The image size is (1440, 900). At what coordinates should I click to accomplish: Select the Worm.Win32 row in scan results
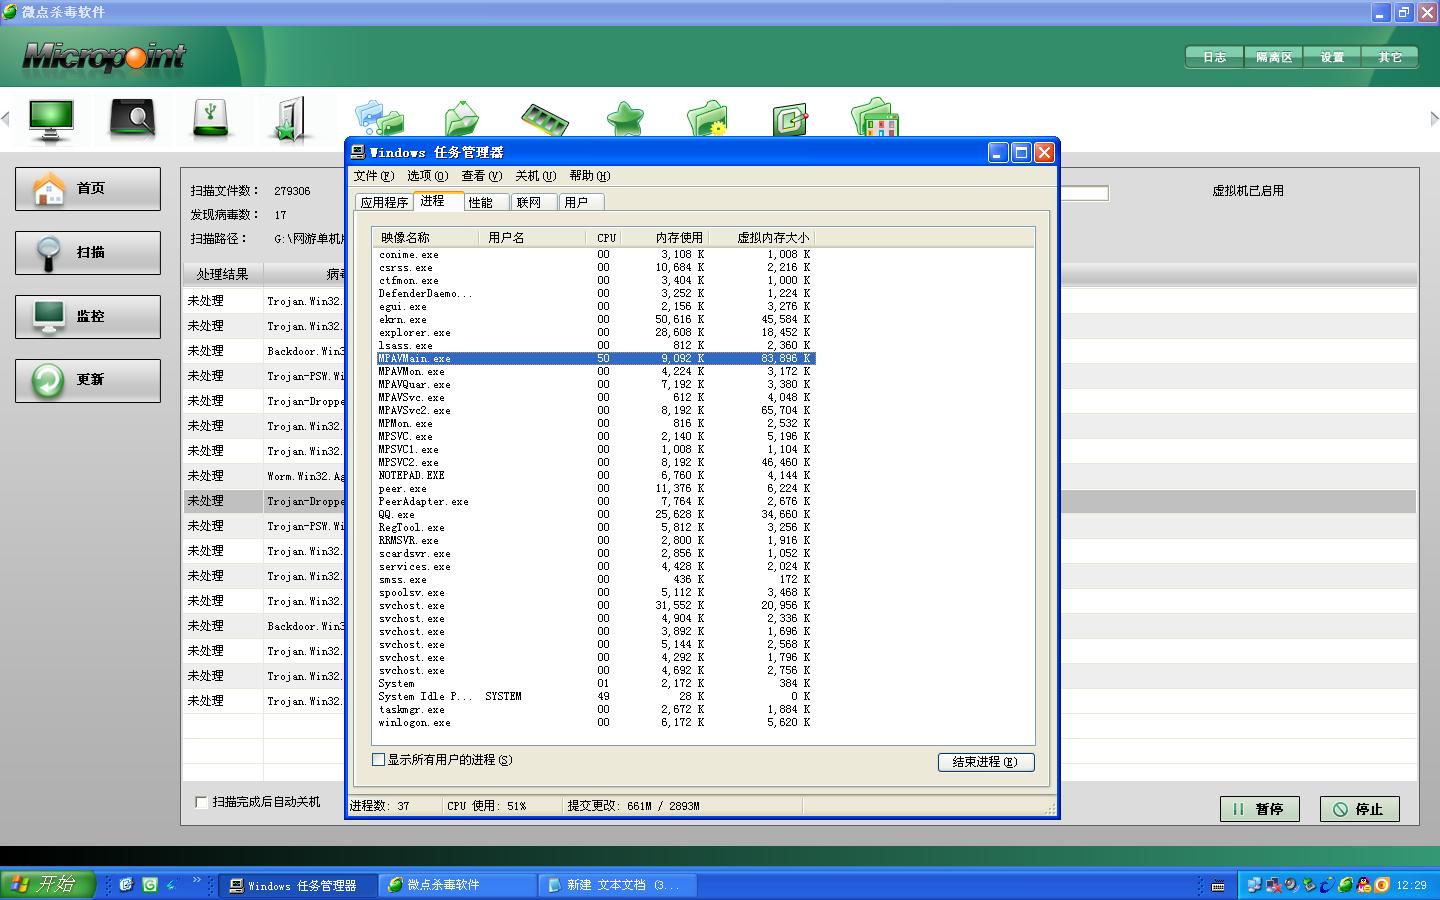[x=264, y=476]
